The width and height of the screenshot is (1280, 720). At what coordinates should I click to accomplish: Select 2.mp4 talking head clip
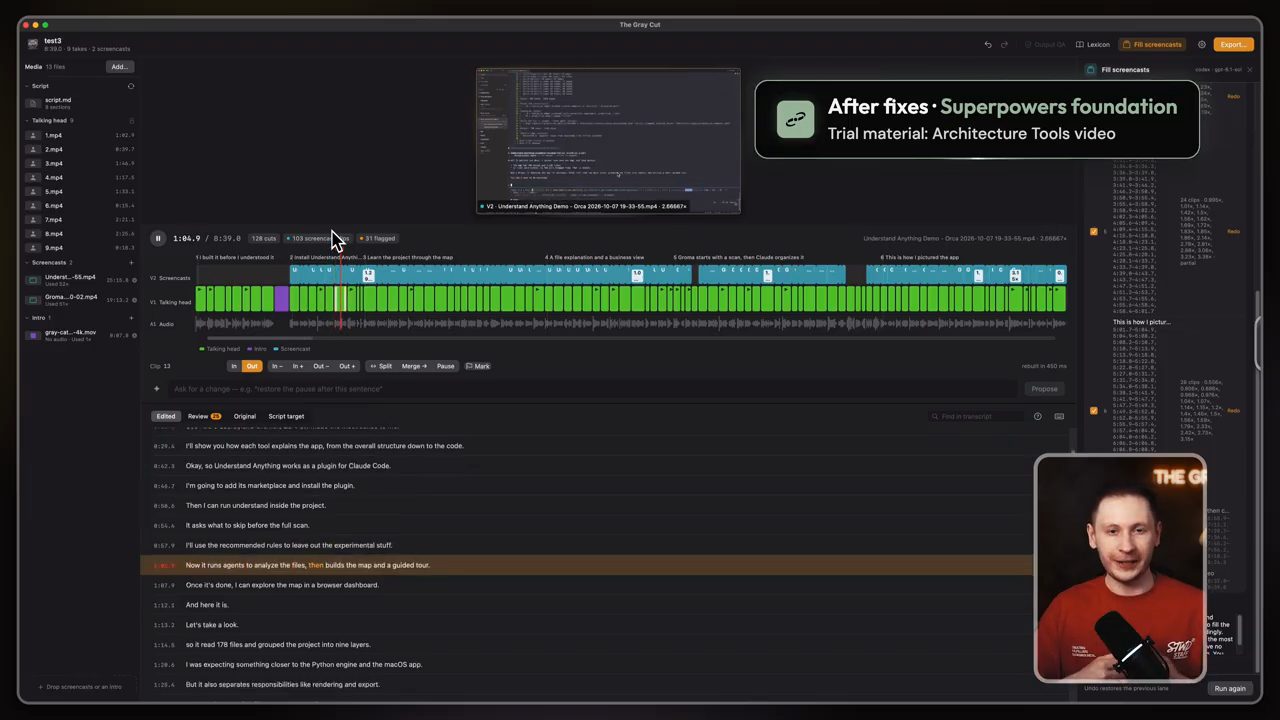80,149
